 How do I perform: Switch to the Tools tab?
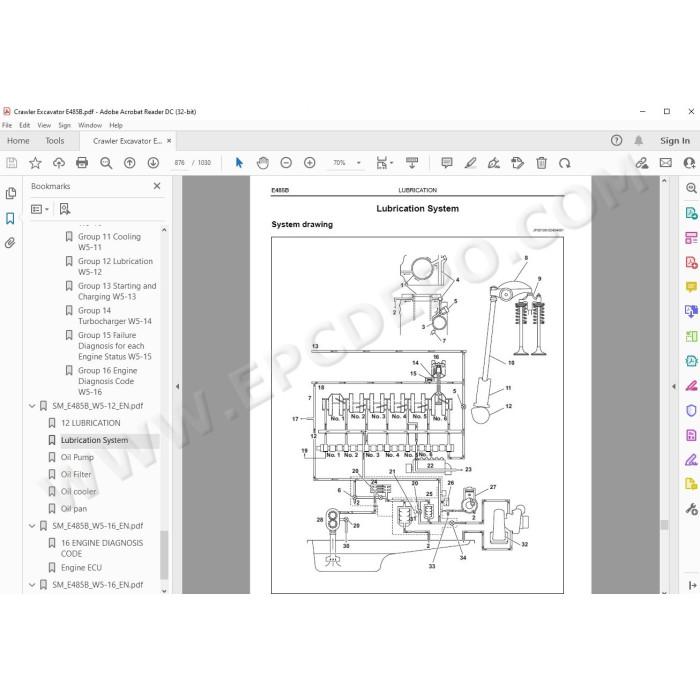(55, 141)
